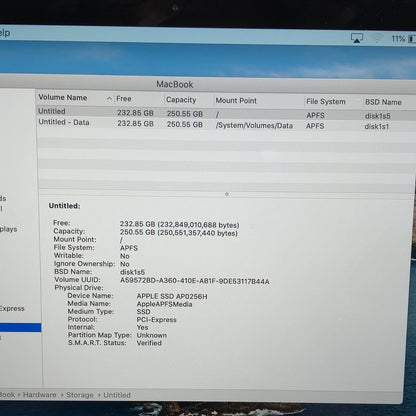This screenshot has width=416, height=416.
Task: Click Untitled in the path bar
Action: 117,395
